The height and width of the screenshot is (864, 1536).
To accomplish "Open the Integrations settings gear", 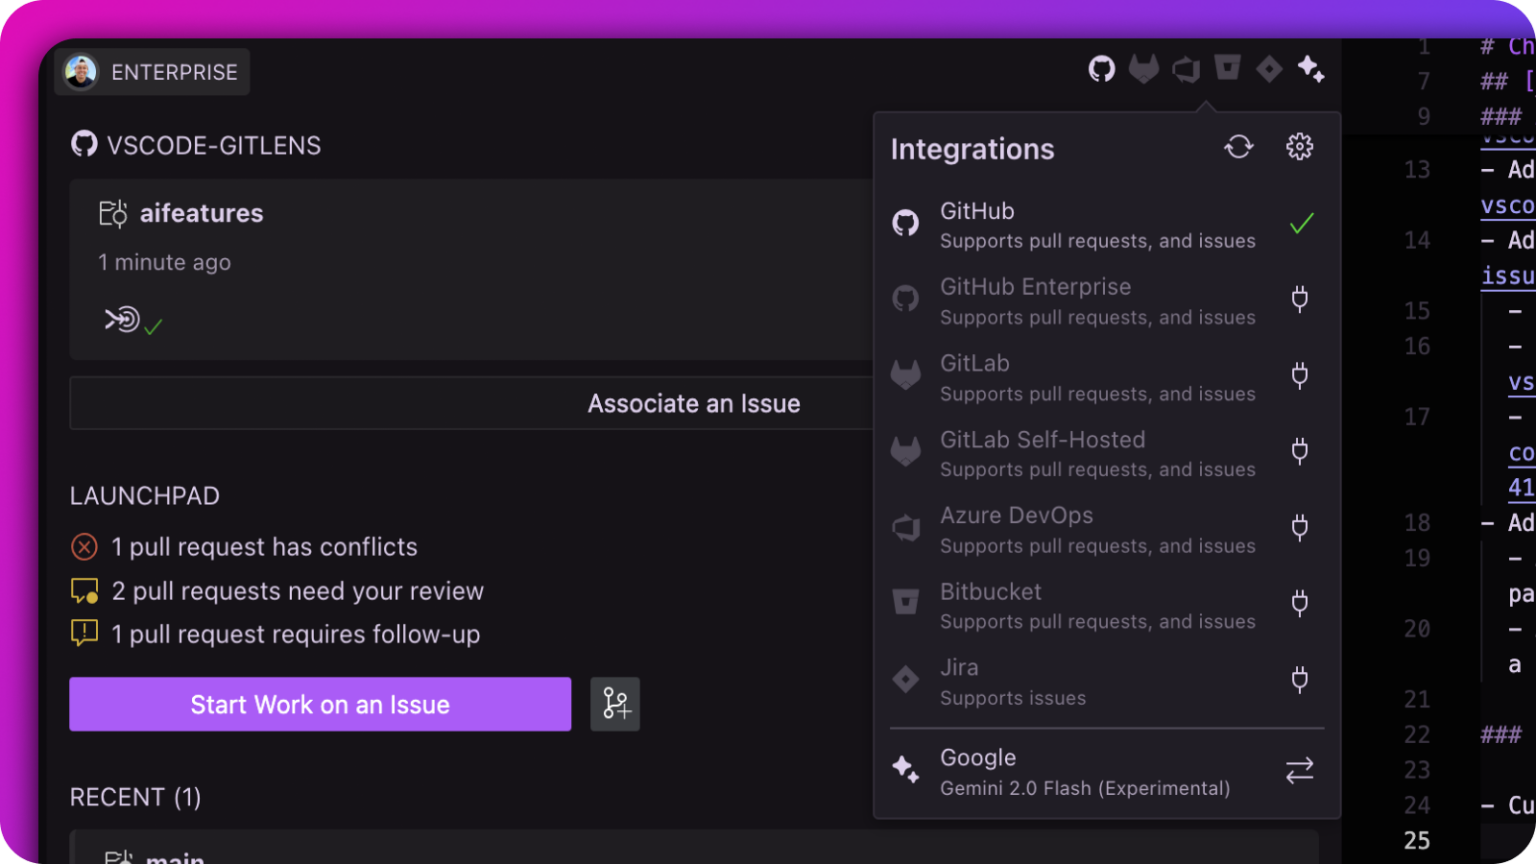I will [1299, 146].
